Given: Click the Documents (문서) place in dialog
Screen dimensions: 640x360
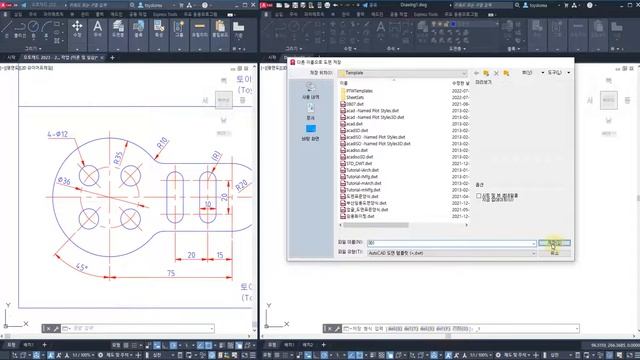Looking at the screenshot, I should 310,111.
